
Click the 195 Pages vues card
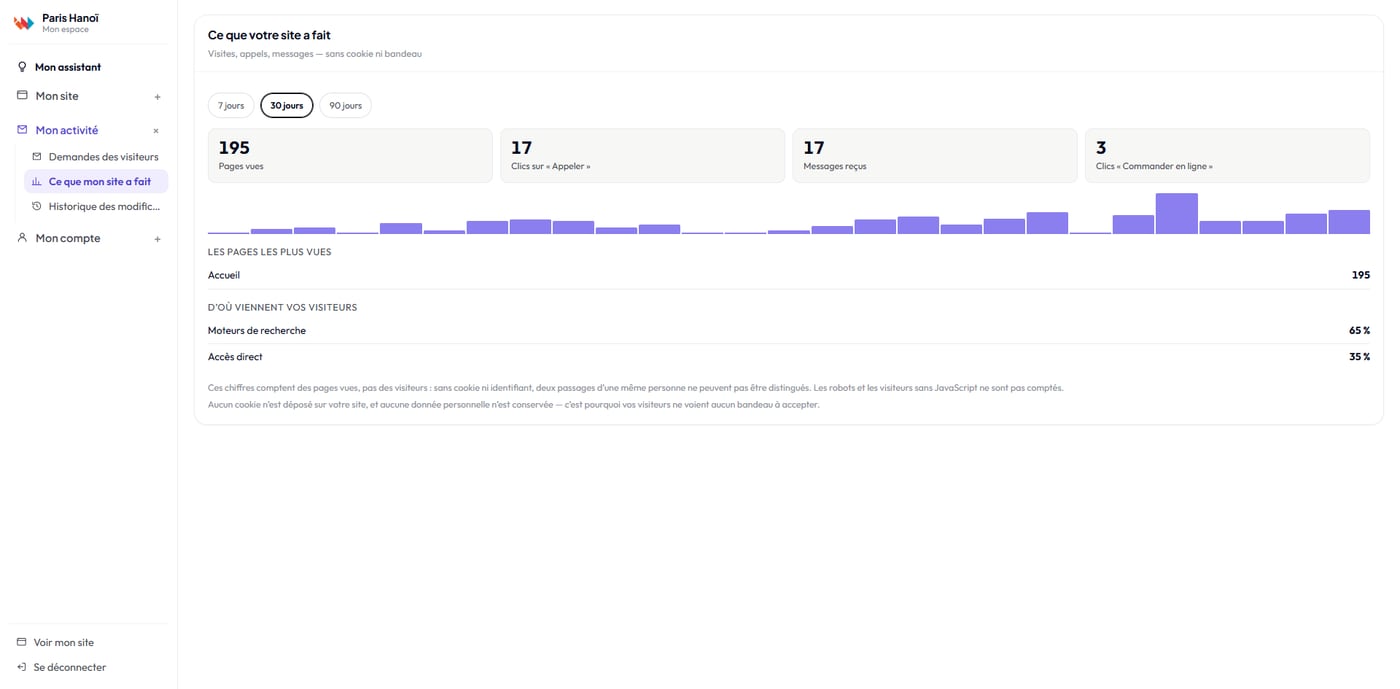point(350,155)
